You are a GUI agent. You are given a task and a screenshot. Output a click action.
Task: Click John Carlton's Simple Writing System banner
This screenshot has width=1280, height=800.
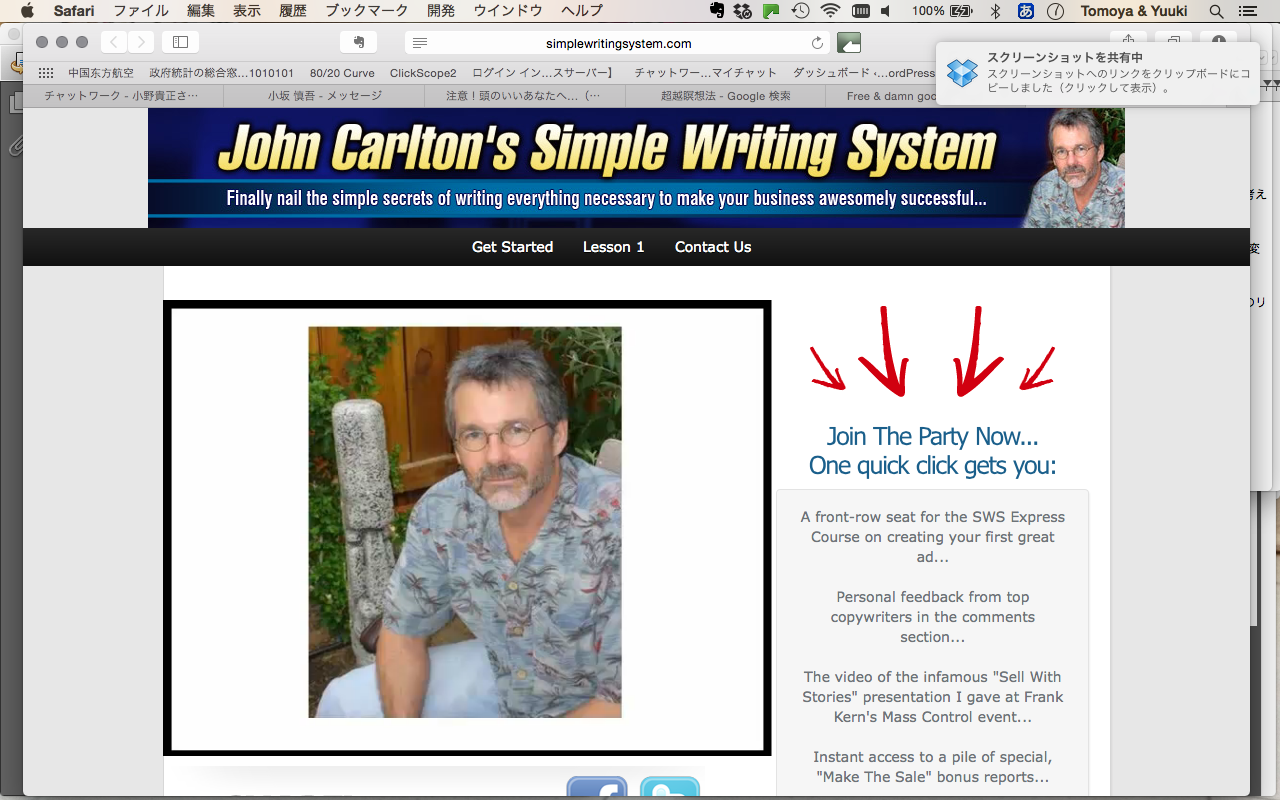pyautogui.click(x=636, y=168)
